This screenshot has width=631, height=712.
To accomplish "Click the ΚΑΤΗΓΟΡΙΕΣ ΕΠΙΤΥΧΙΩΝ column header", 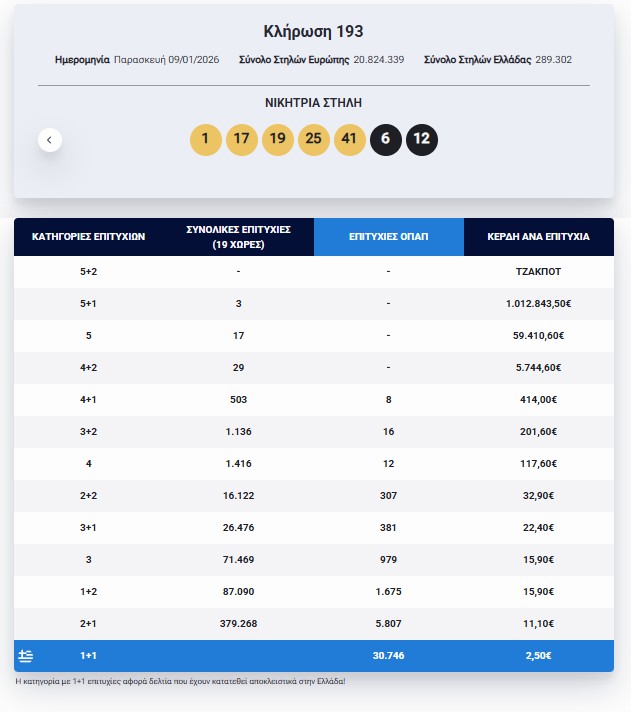I will click(89, 237).
